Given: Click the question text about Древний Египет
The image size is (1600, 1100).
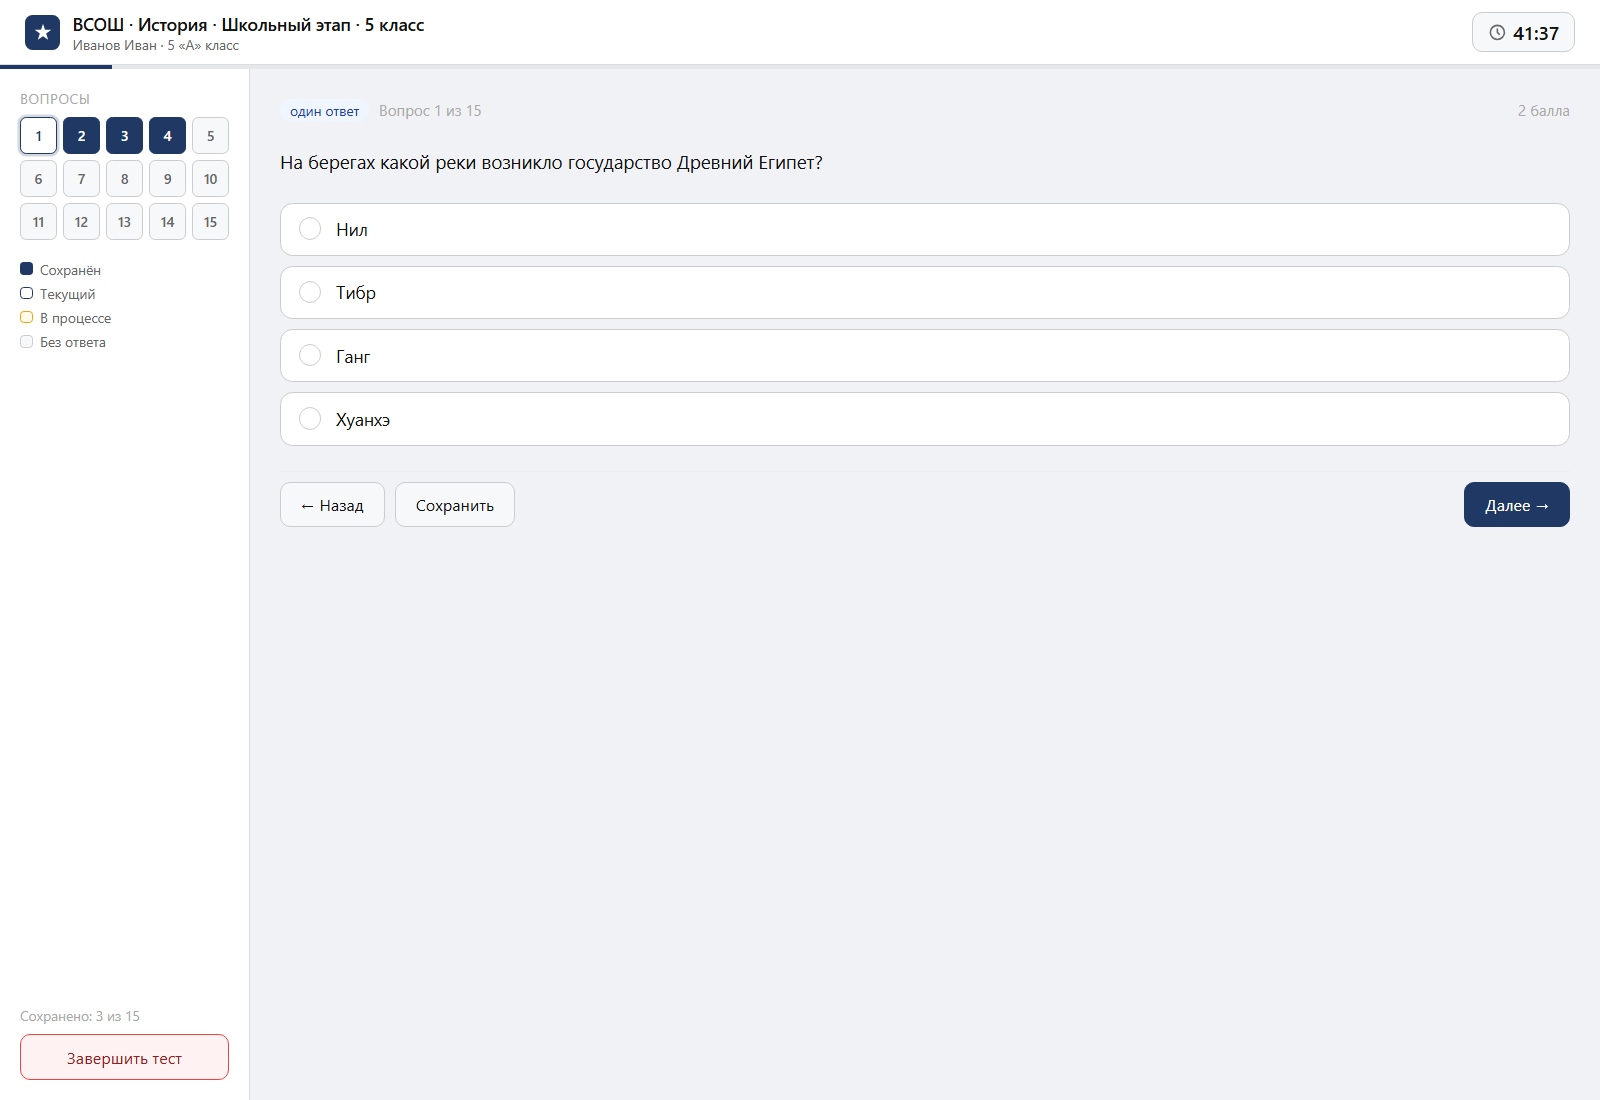Looking at the screenshot, I should (551, 163).
